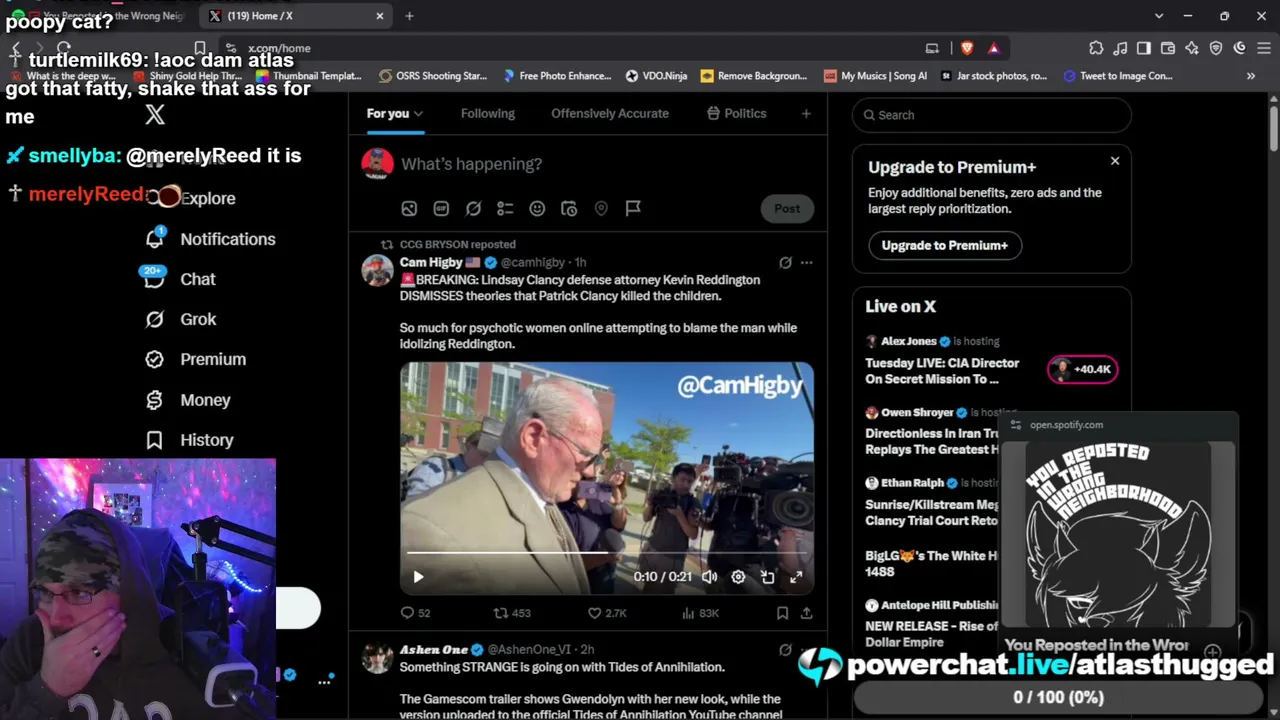Switch to the Politics tab

point(736,113)
